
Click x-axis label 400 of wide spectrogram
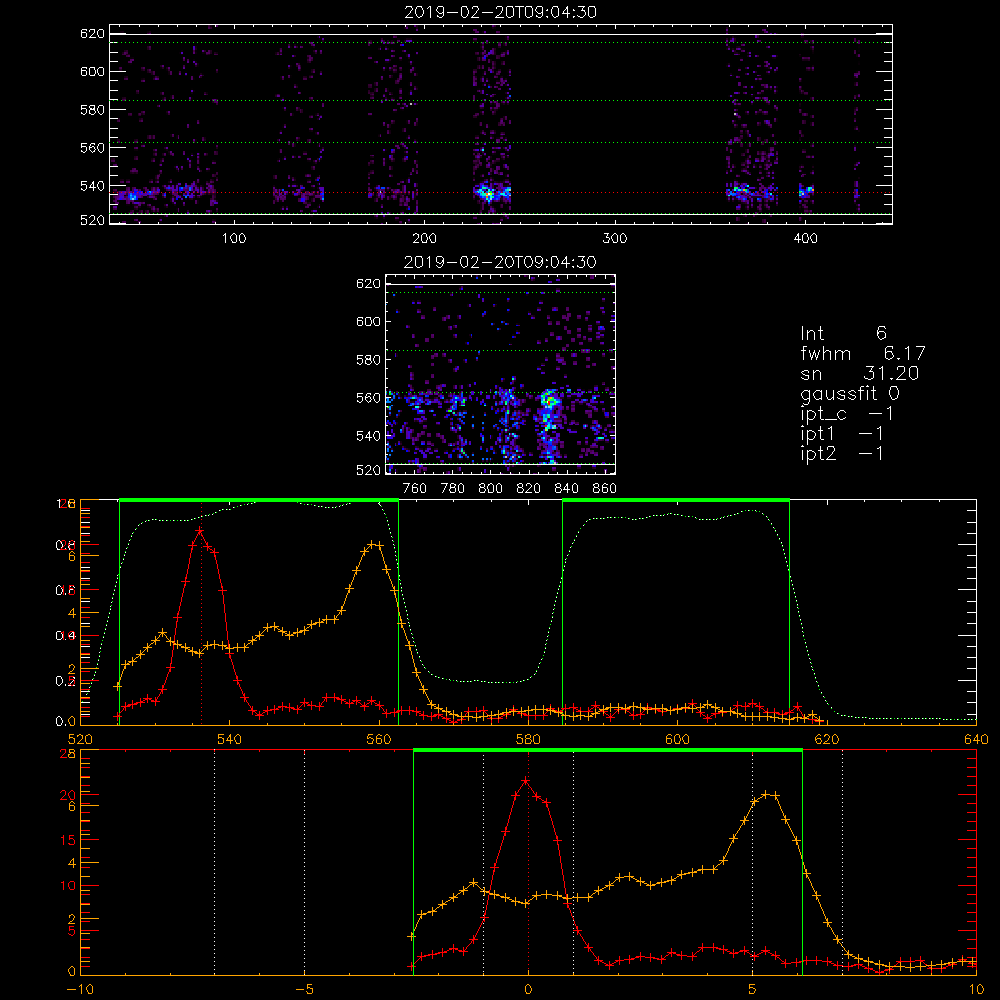[x=805, y=239]
